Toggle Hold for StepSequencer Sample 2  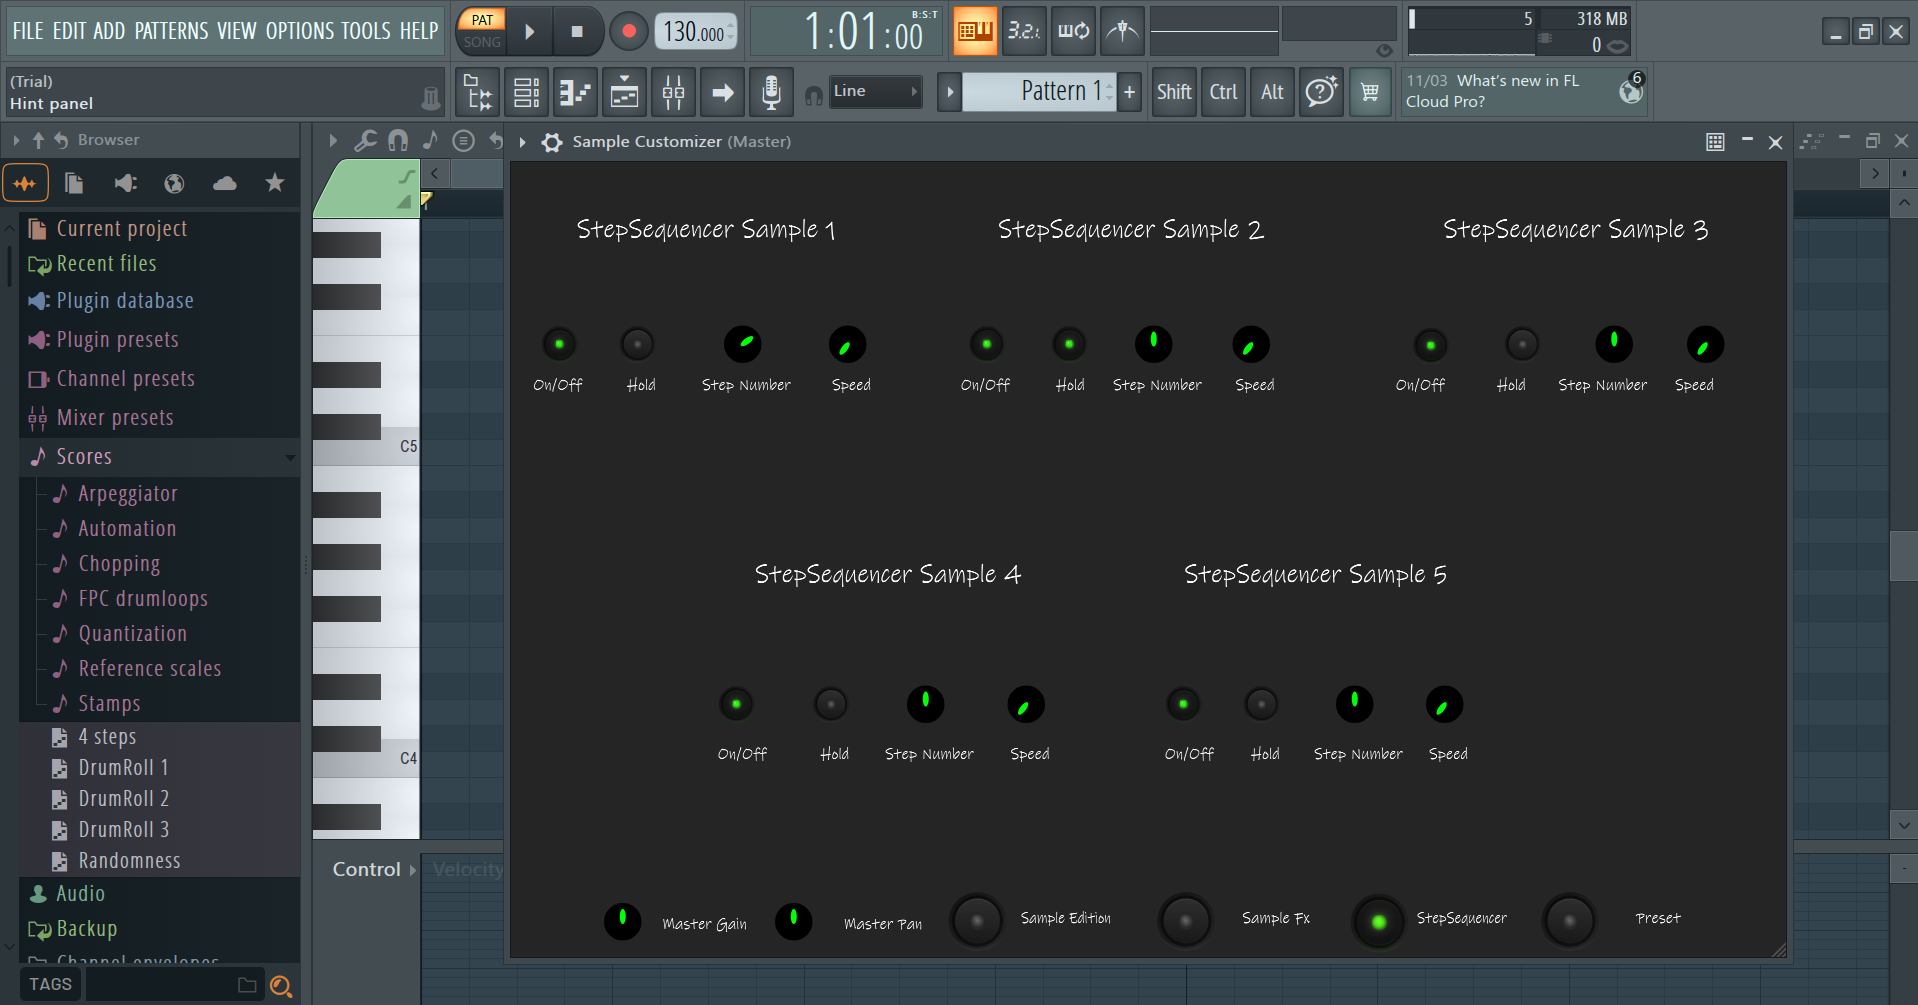tap(1069, 345)
